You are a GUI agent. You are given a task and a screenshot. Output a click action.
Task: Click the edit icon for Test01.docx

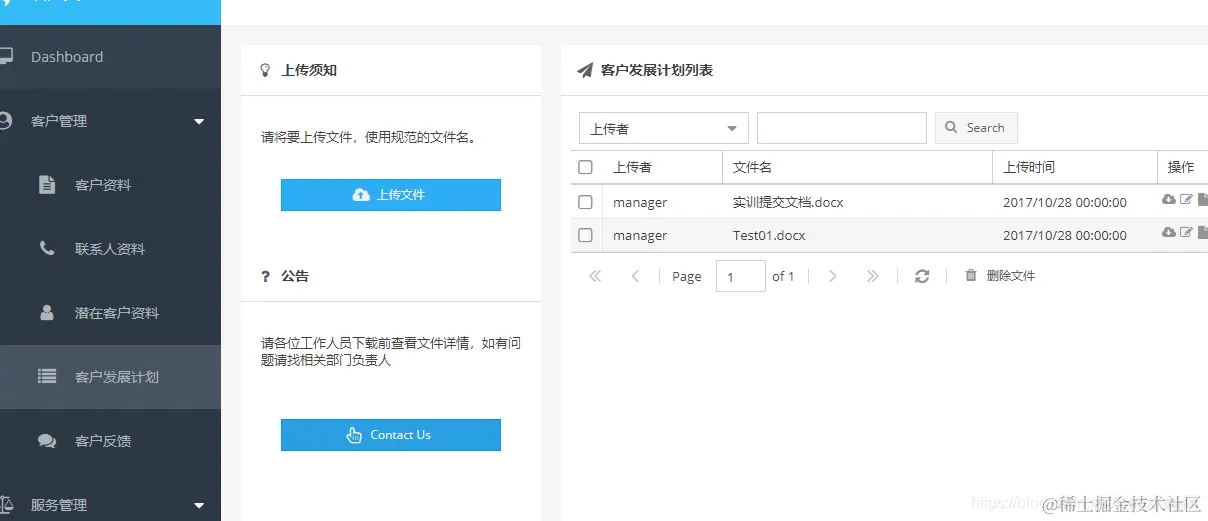[x=1186, y=232]
